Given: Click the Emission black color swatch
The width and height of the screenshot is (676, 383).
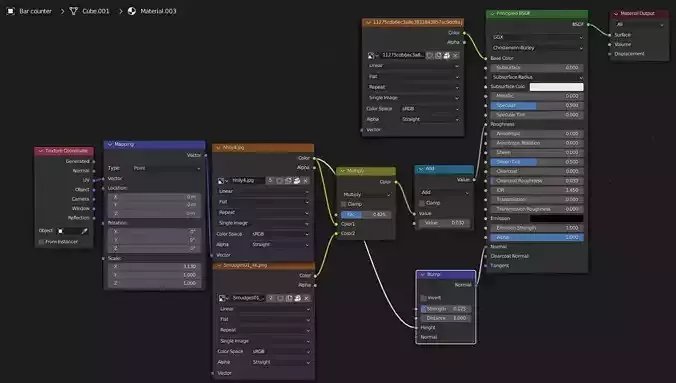Looking at the screenshot, I should (x=557, y=219).
